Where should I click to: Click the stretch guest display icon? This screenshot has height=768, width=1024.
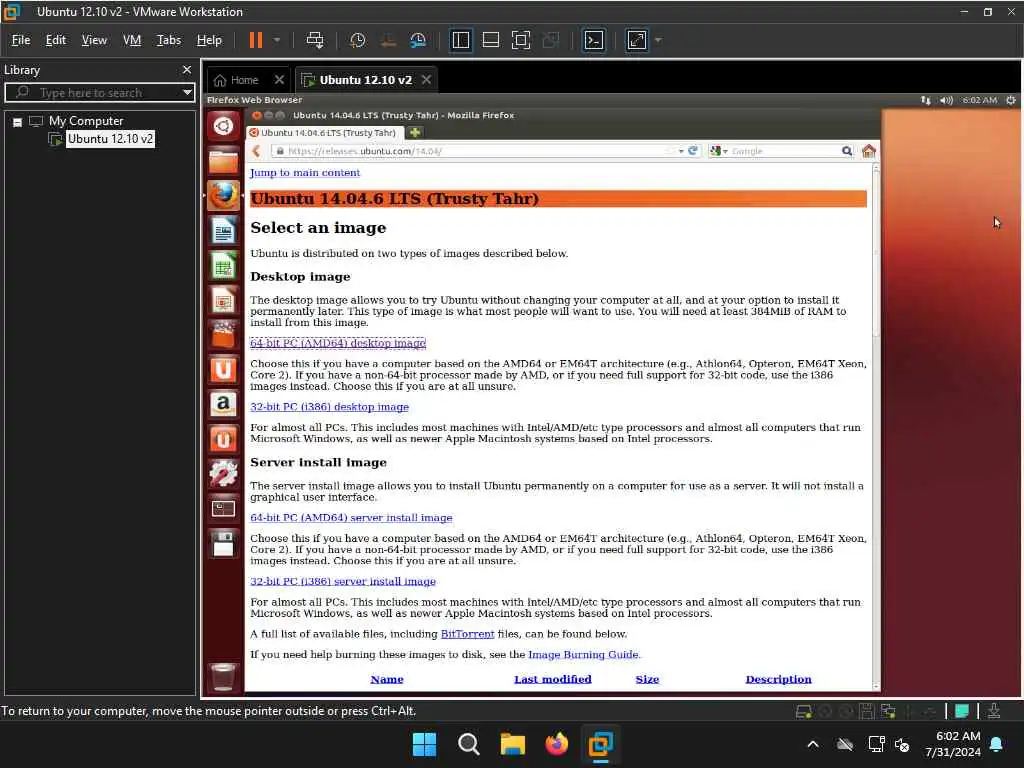637,40
